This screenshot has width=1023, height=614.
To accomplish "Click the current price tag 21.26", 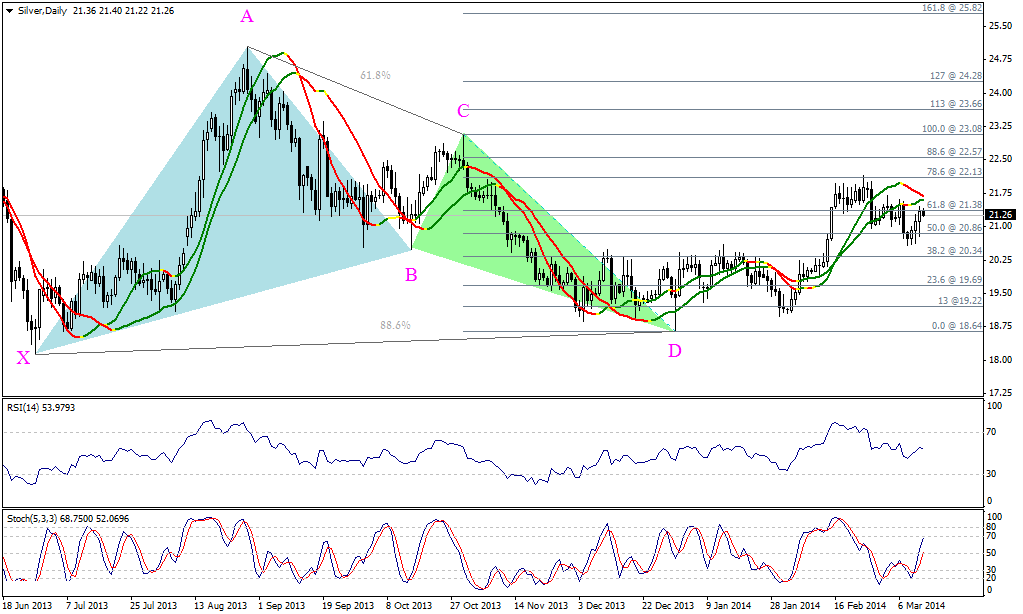I will [x=1000, y=215].
